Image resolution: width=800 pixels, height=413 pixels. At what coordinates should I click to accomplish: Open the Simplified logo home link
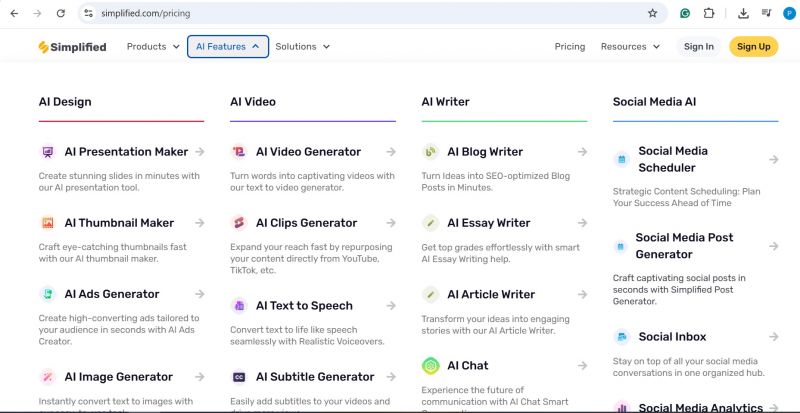(72, 47)
